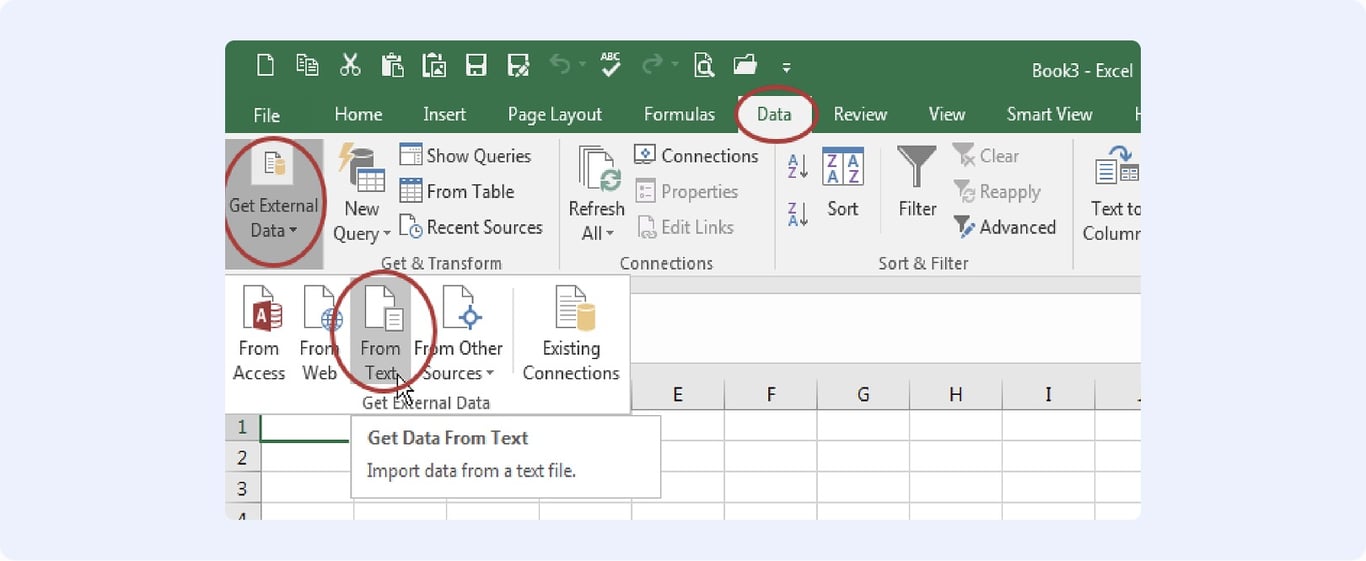
Task: Click the New document icon in quick access toolbar
Action: (265, 65)
